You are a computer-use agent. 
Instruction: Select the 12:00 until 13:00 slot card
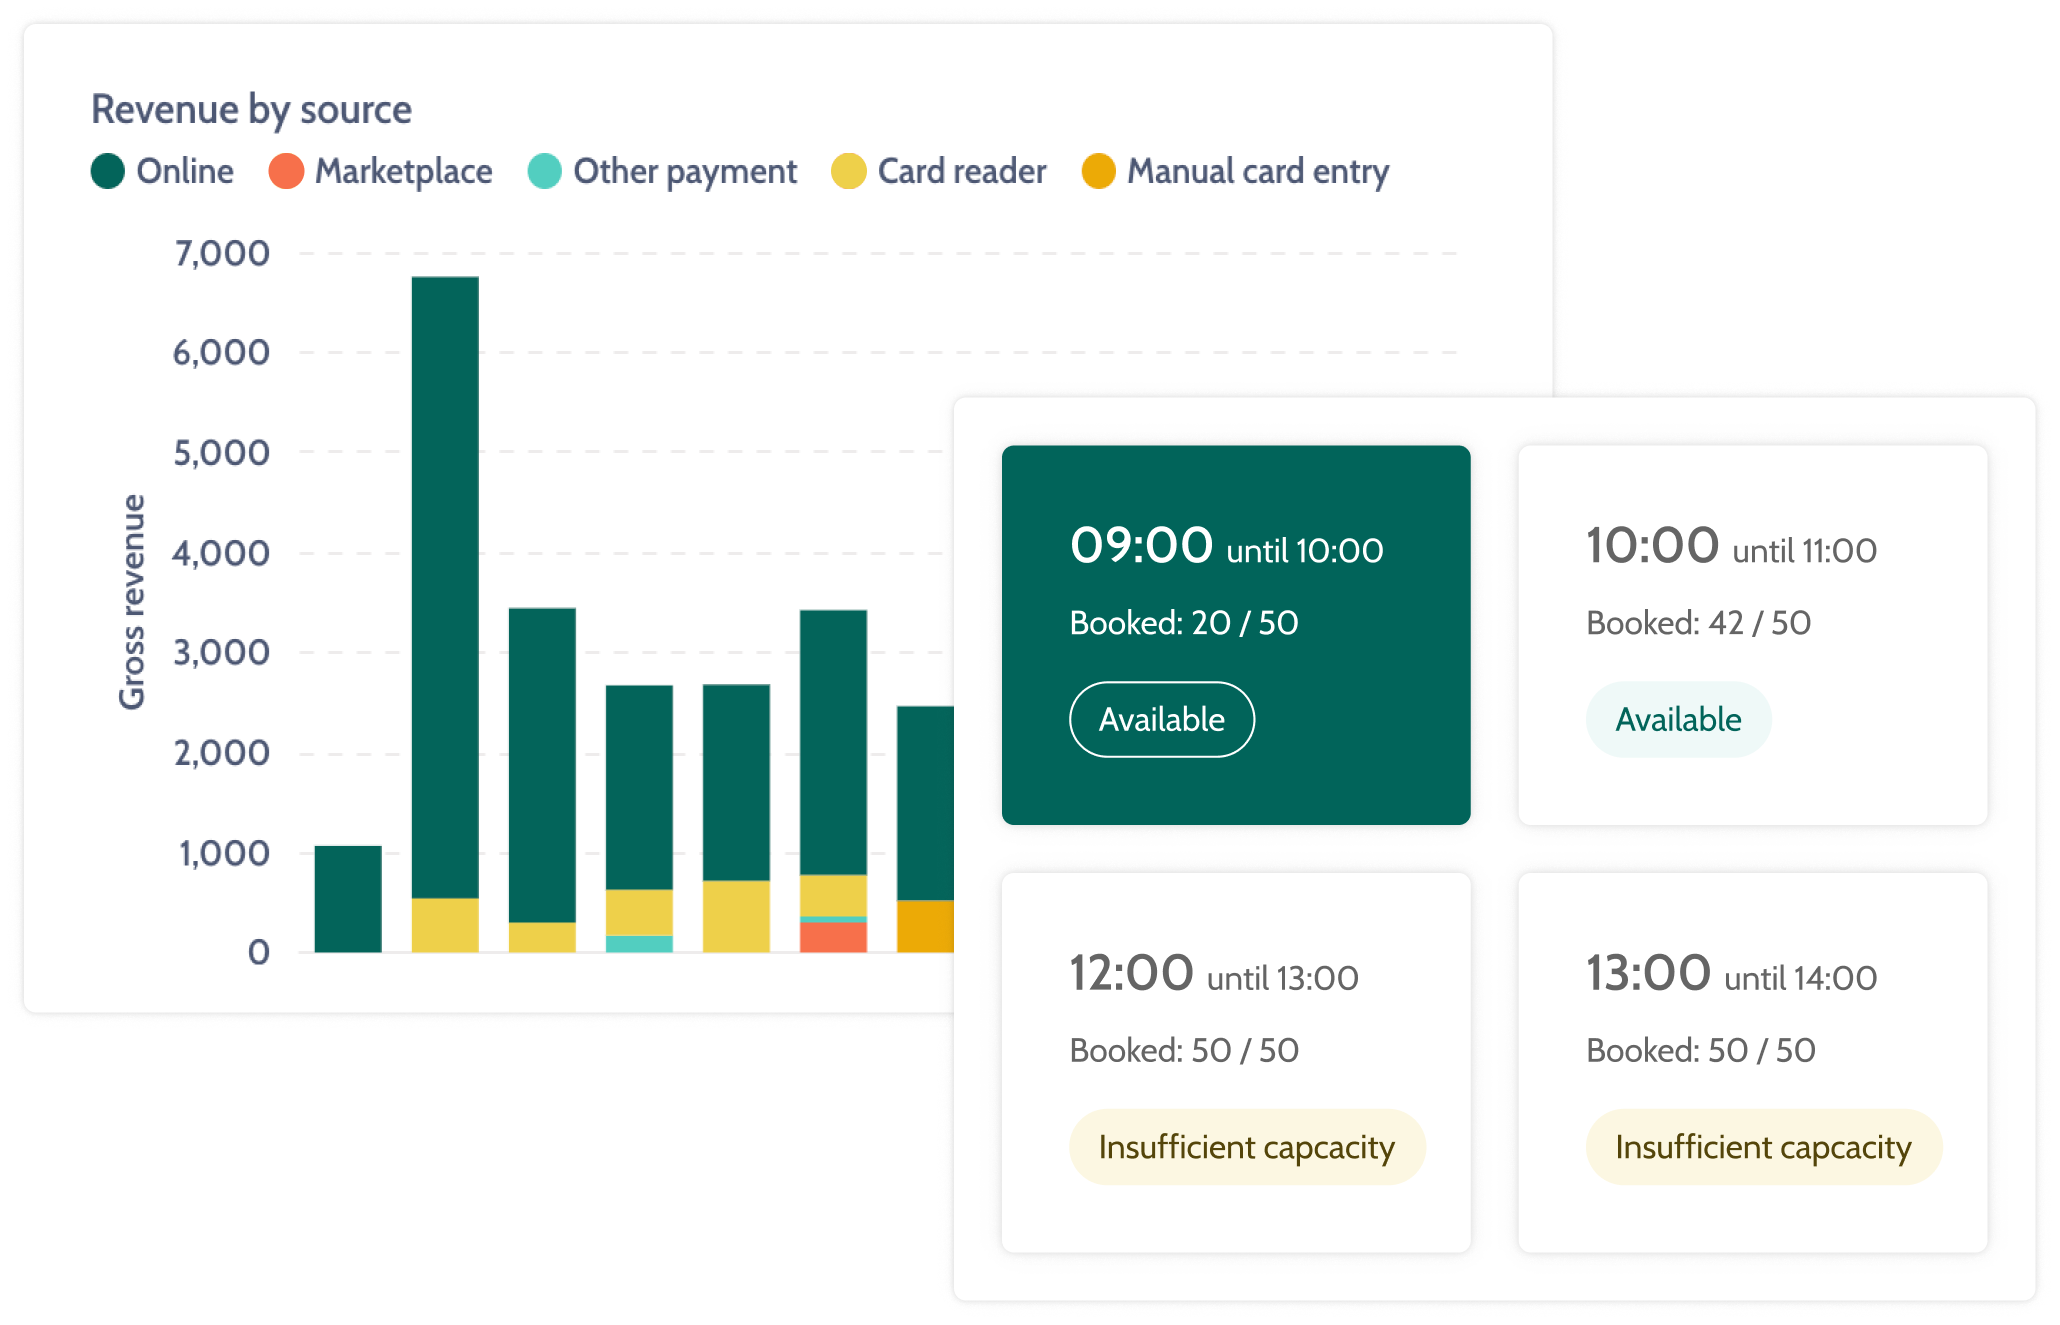[x=1235, y=1062]
